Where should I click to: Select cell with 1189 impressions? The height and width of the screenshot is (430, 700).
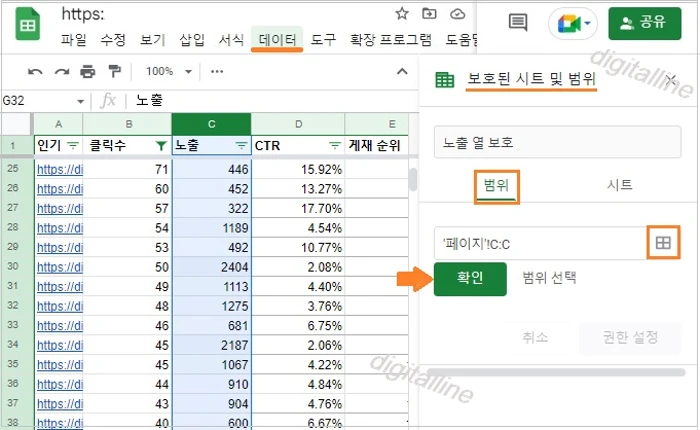212,228
